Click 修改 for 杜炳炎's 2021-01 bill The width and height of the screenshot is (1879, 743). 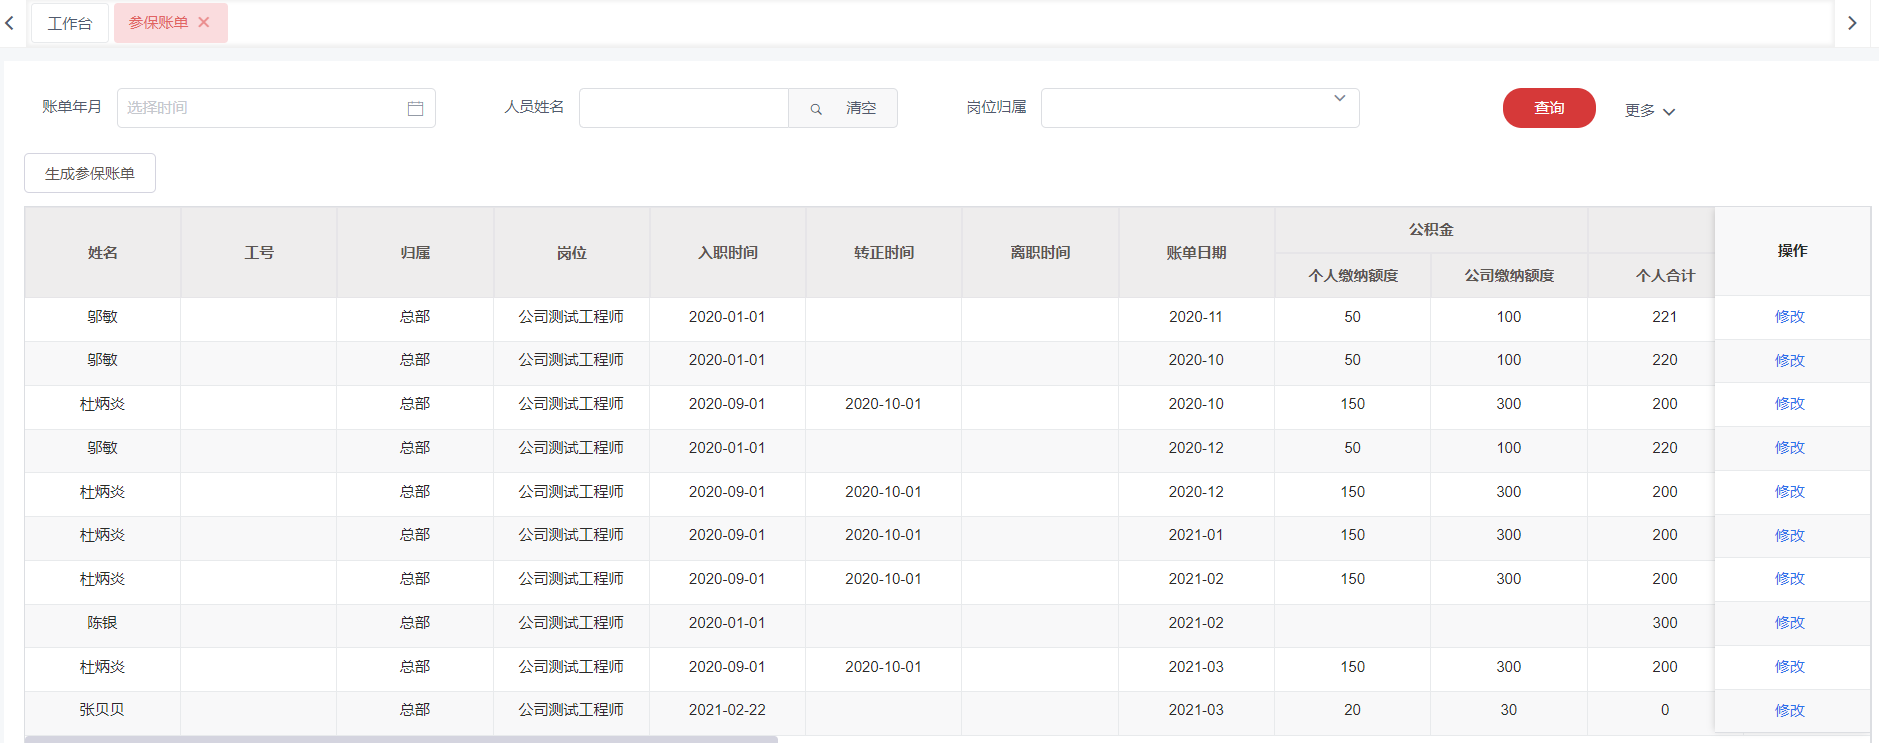pos(1789,535)
